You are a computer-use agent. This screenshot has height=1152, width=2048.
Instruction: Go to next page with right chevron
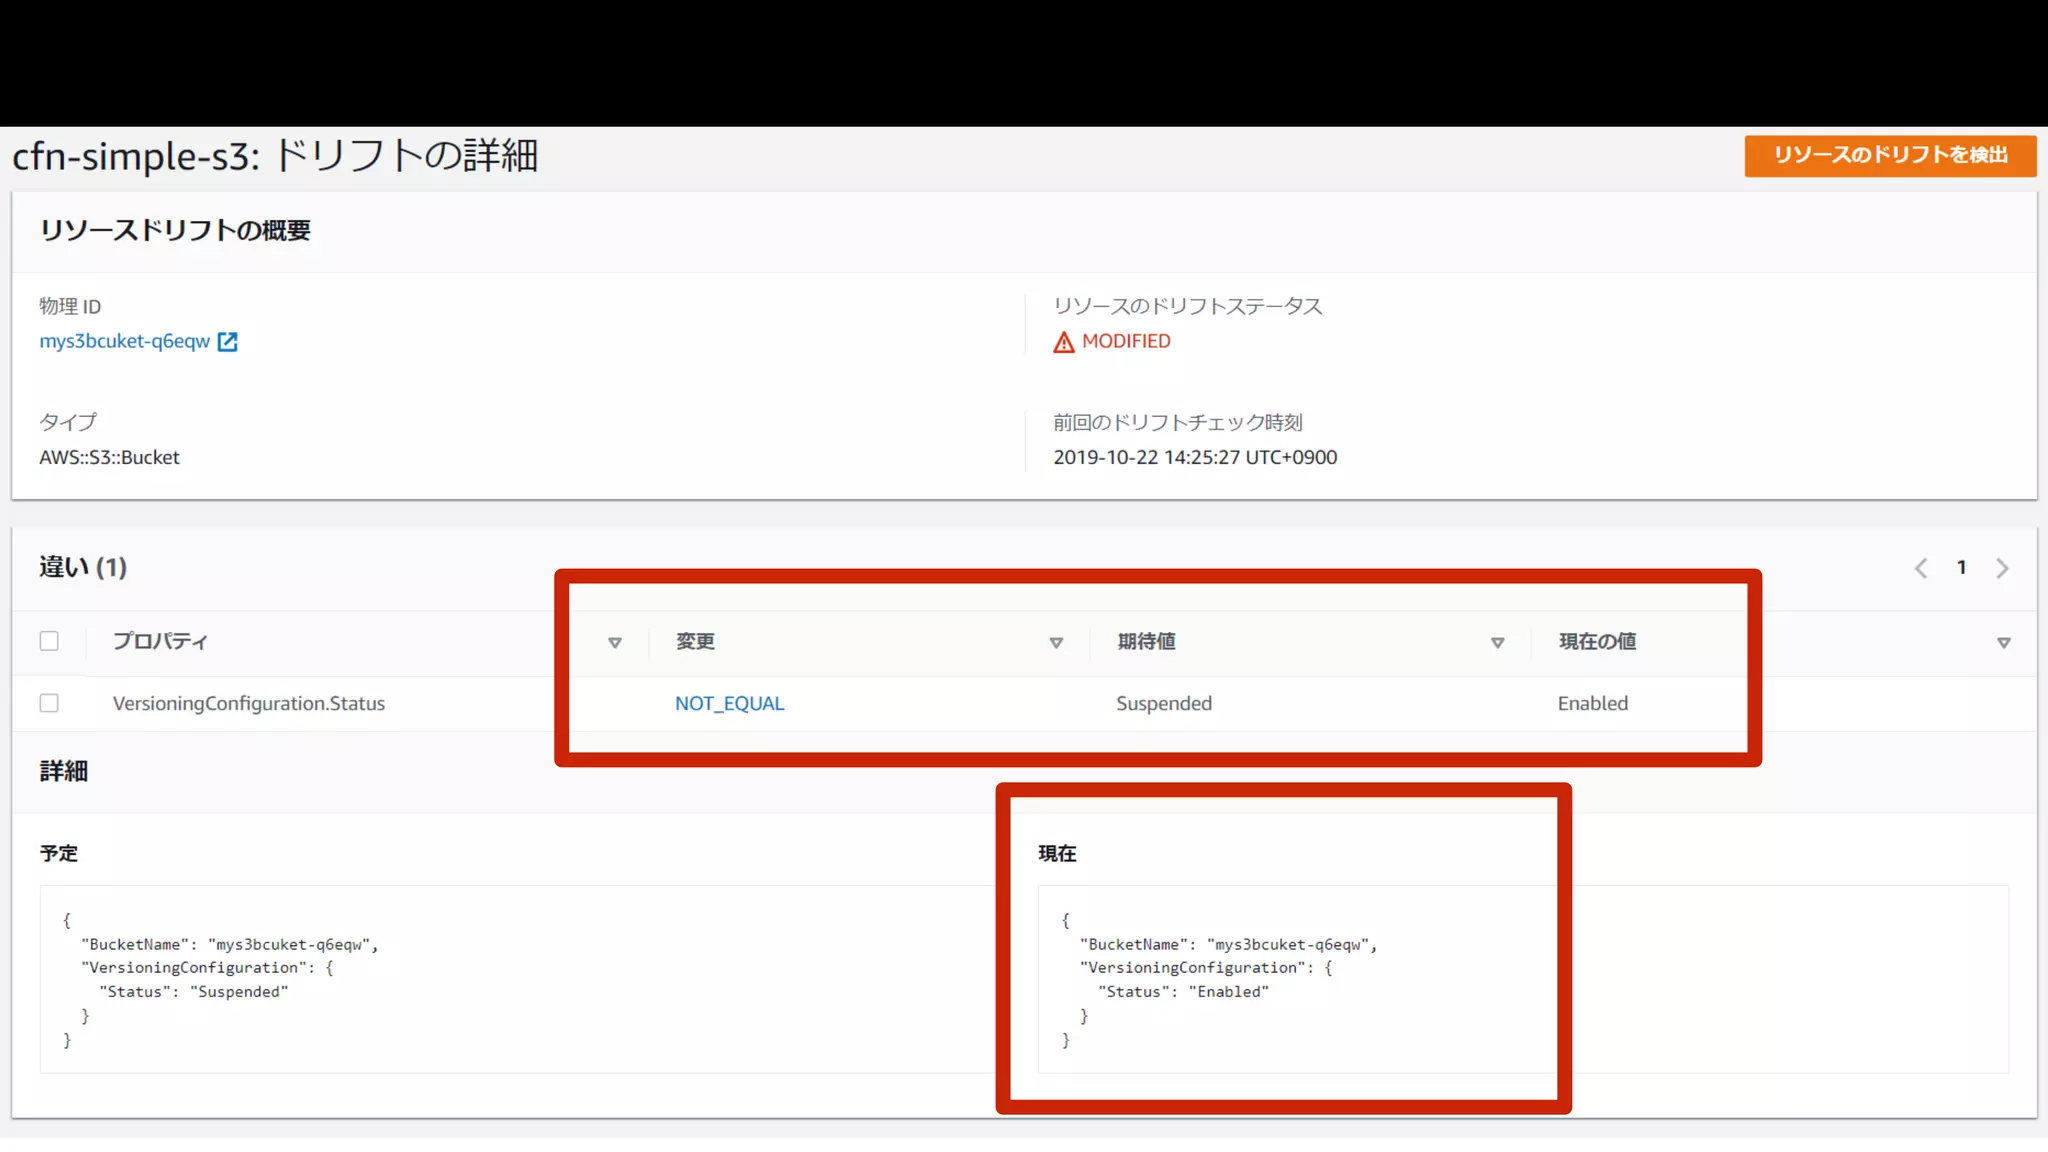click(2002, 568)
